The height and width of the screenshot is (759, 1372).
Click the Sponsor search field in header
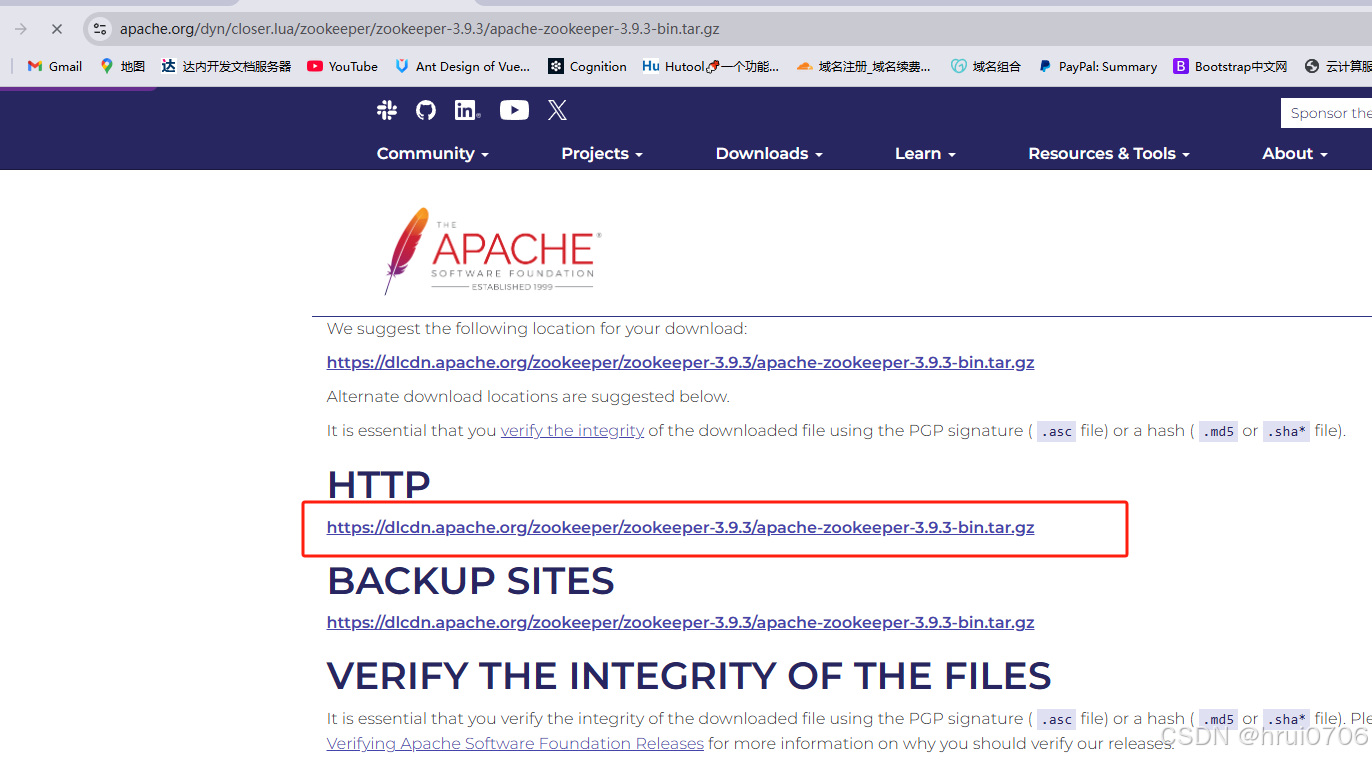[1326, 113]
